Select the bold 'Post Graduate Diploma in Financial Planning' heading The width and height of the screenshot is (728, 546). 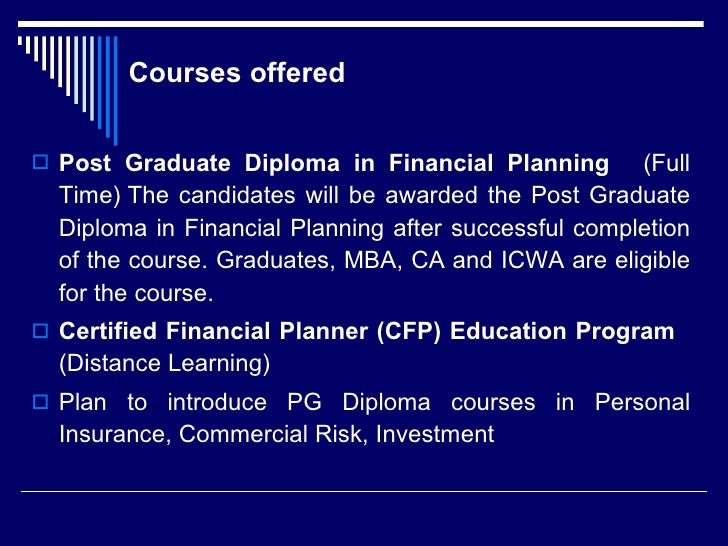[x=334, y=163]
